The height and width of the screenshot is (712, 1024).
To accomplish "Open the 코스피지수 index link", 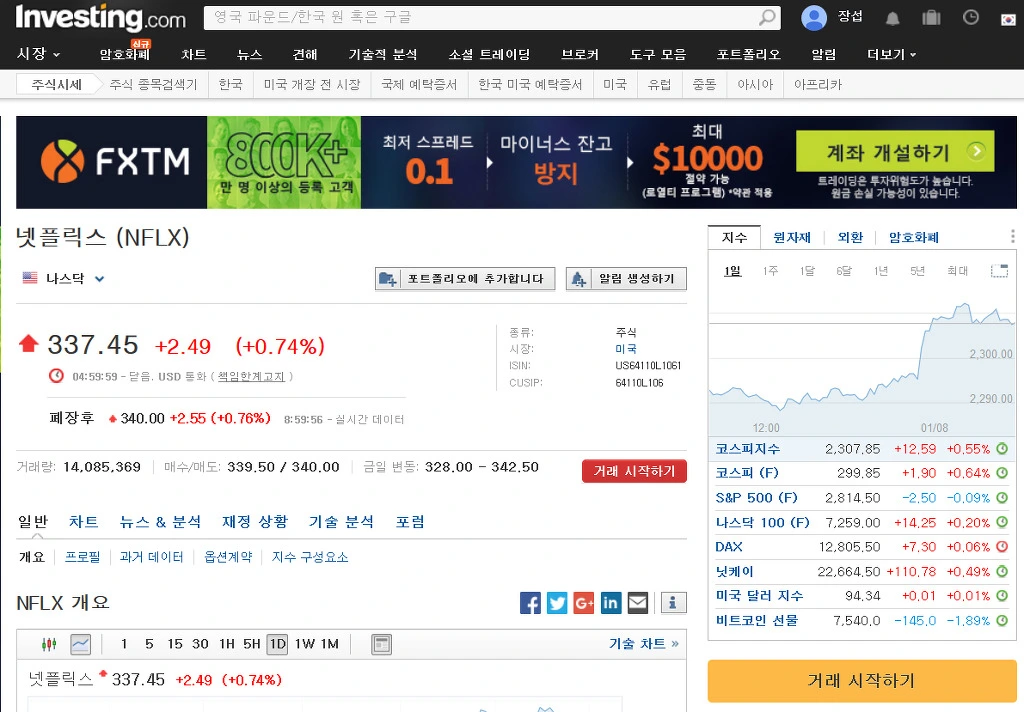I will click(747, 449).
